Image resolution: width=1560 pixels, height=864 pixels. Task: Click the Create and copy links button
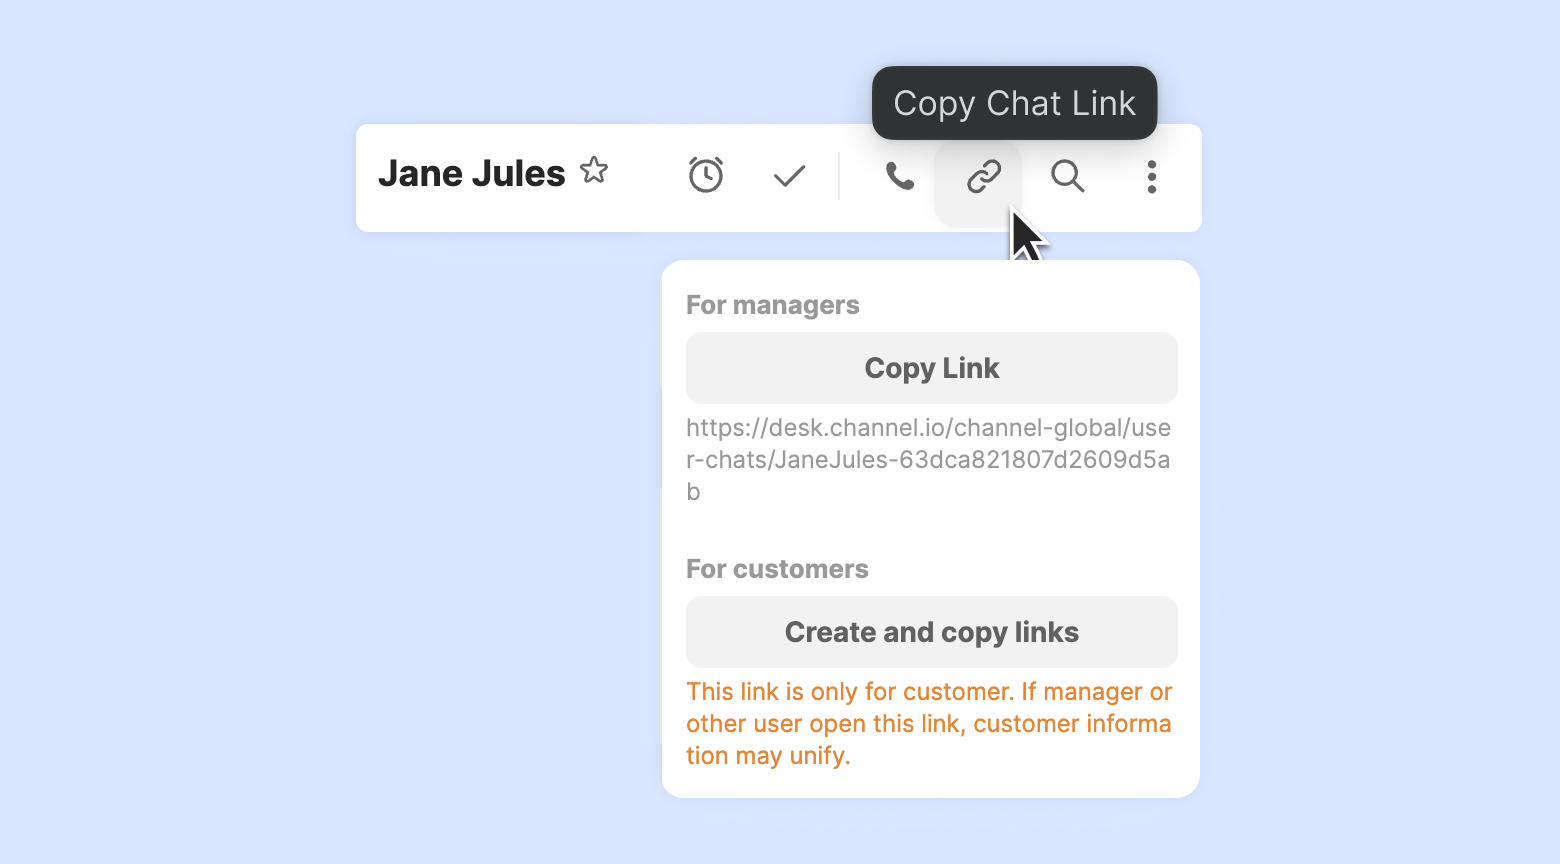pyautogui.click(x=932, y=632)
